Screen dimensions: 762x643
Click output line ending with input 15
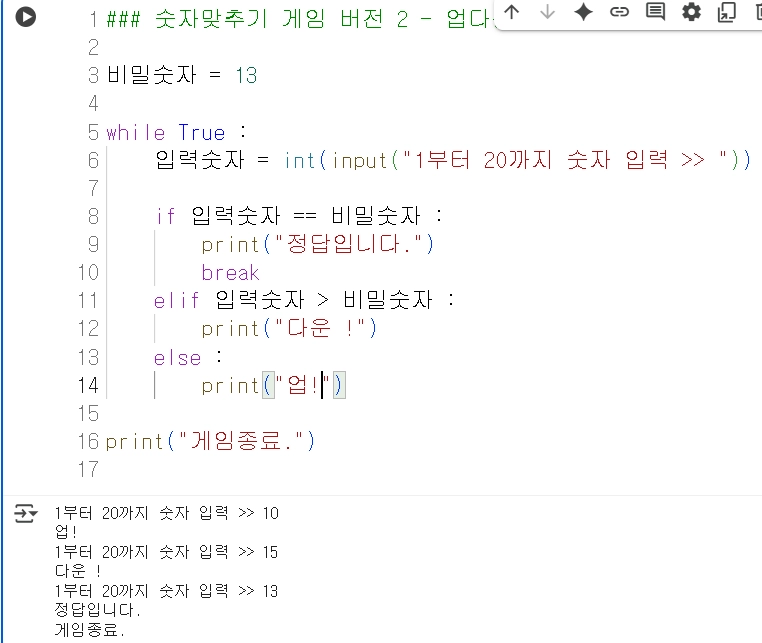click(167, 552)
